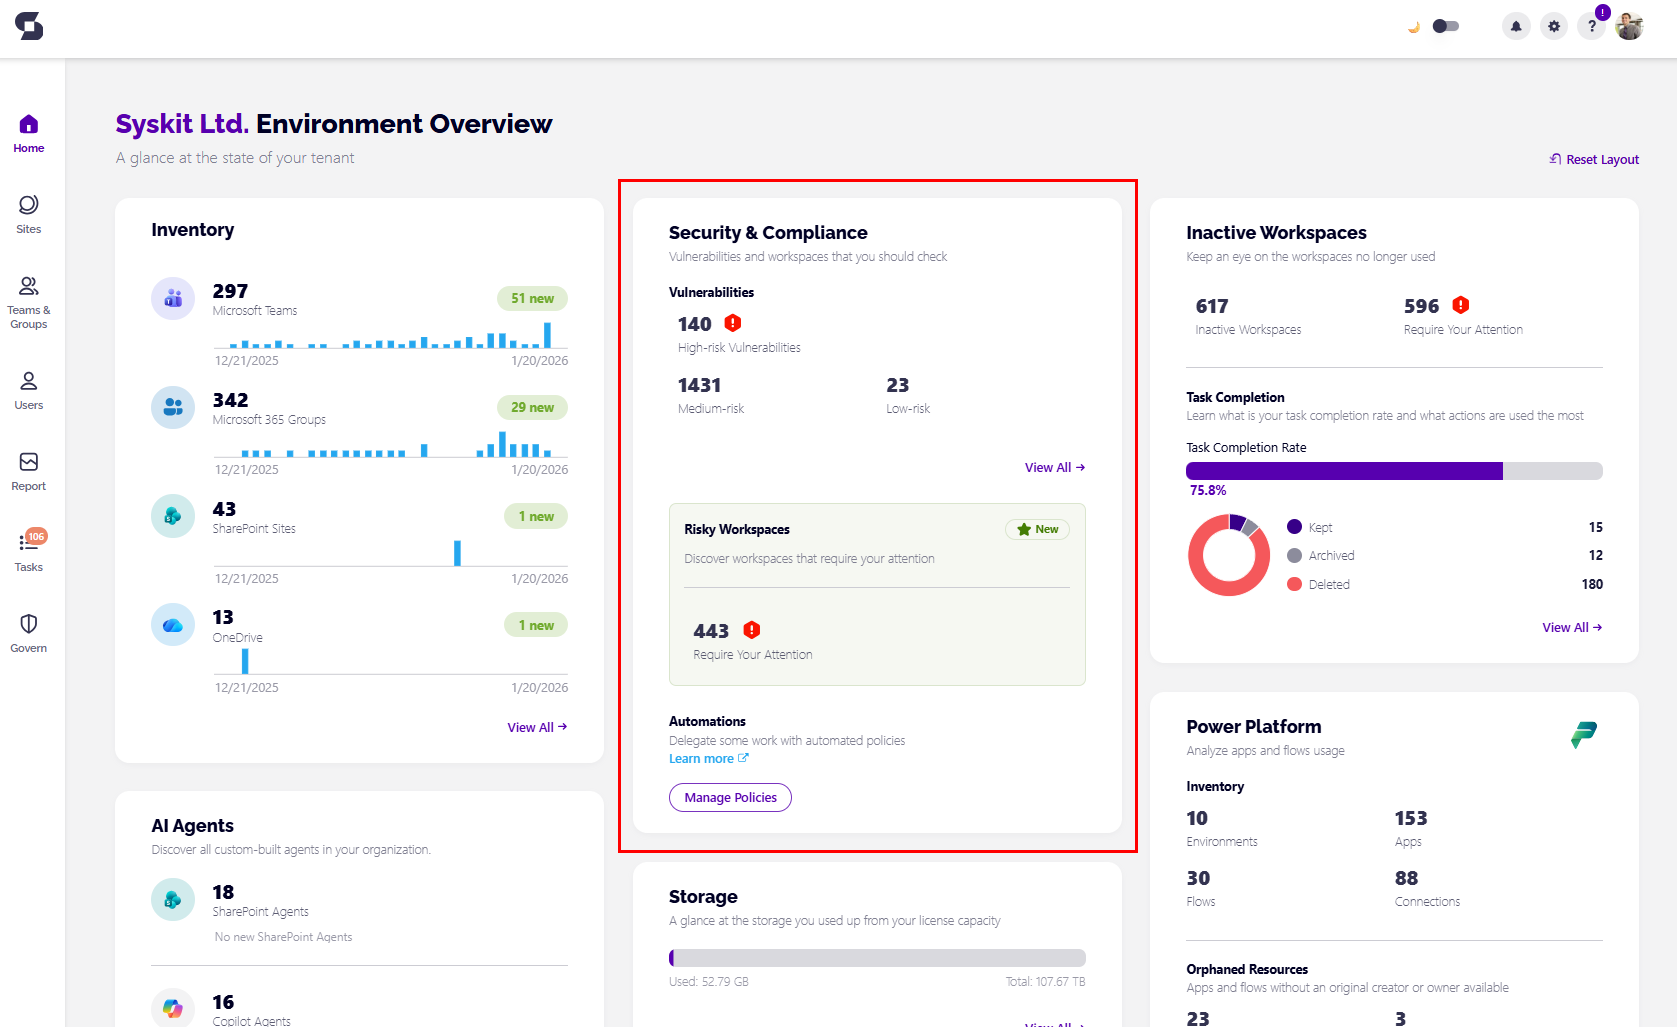
Task: Click the Manage Policies button
Action: 730,797
